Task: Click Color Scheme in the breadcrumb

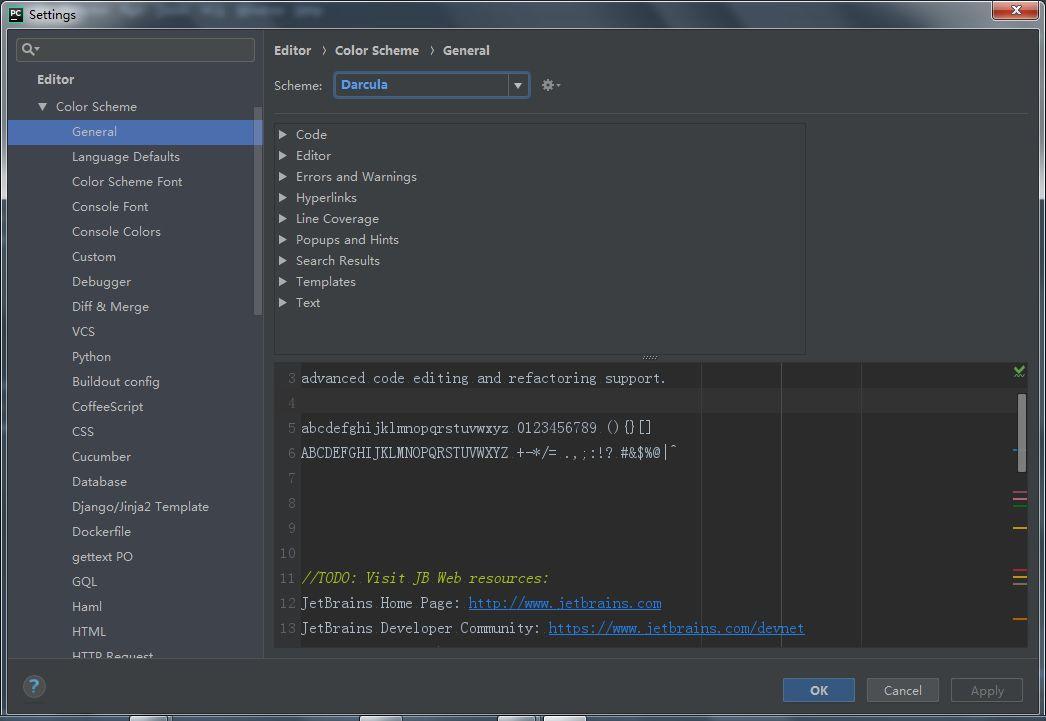Action: 377,51
